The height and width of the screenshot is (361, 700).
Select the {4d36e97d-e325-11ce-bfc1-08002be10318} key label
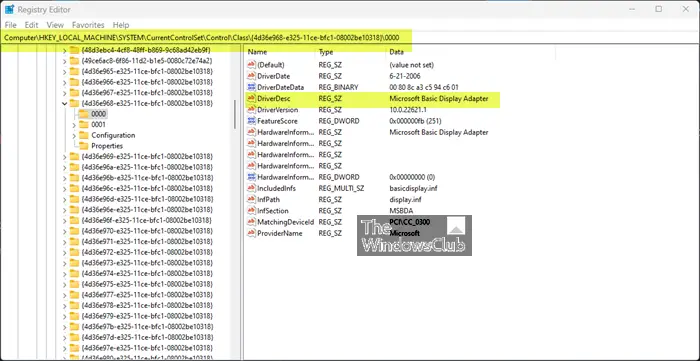147,338
